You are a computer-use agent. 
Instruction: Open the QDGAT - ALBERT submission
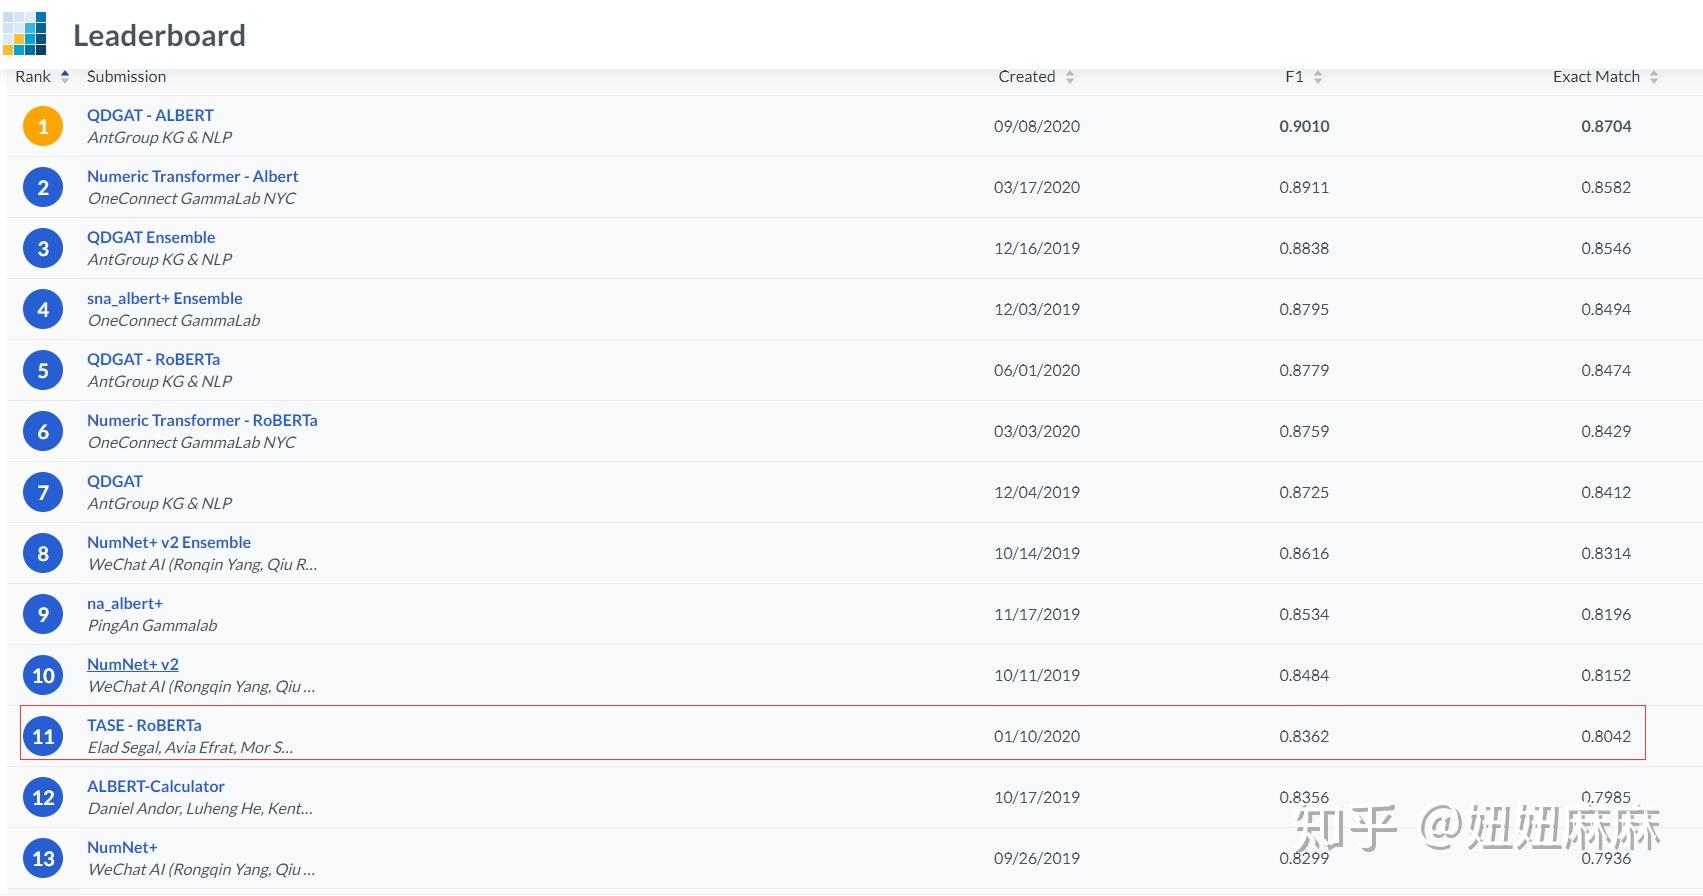coord(150,115)
